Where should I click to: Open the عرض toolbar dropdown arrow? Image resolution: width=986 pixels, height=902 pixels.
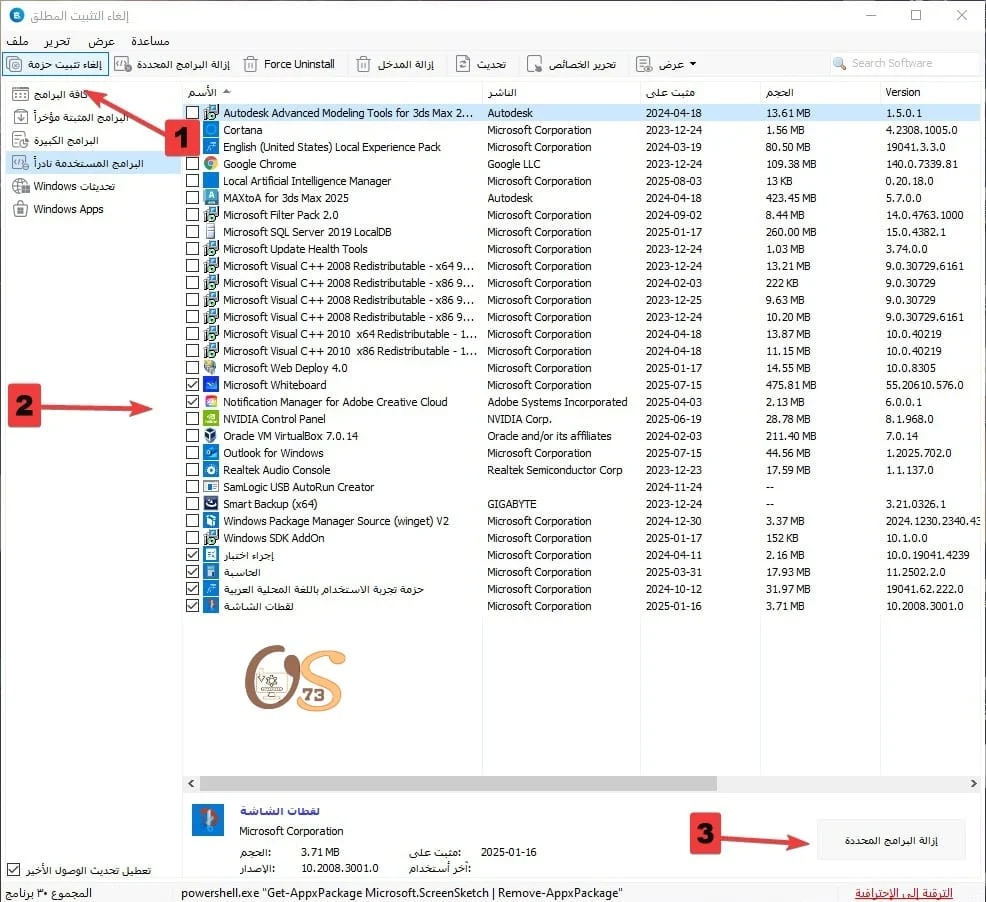pyautogui.click(x=693, y=64)
